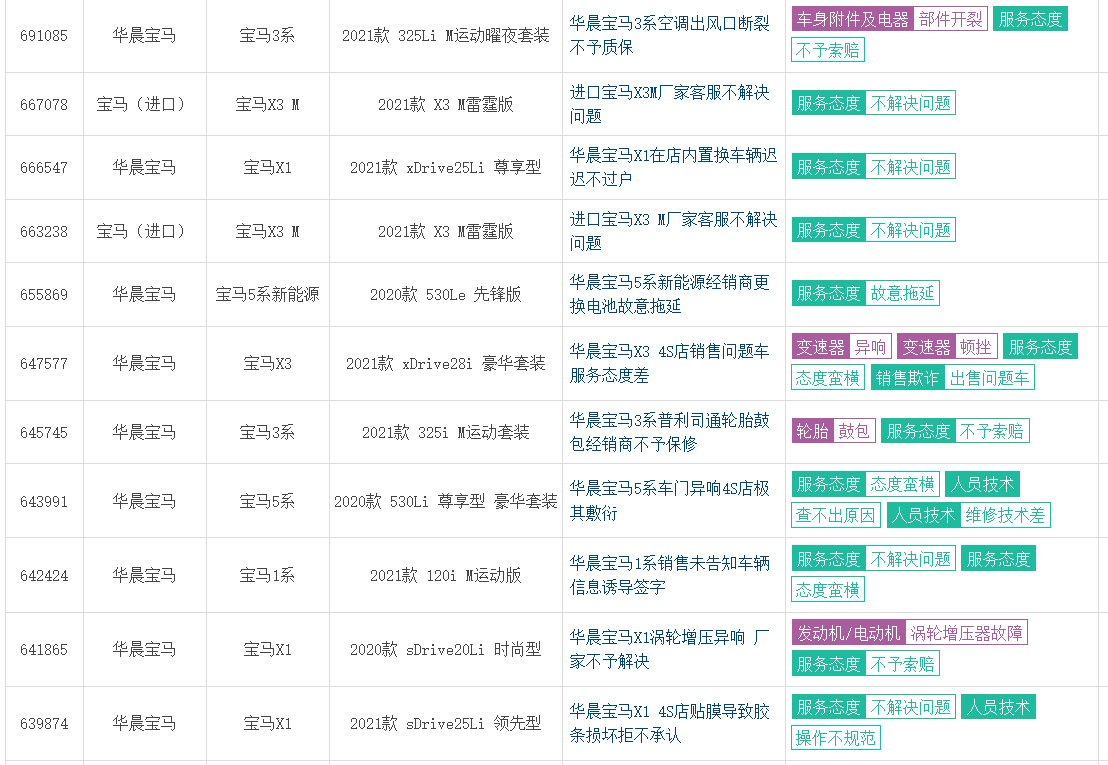Click the 销售欺诈 出售问题车 tag
The image size is (1108, 765).
[953, 378]
